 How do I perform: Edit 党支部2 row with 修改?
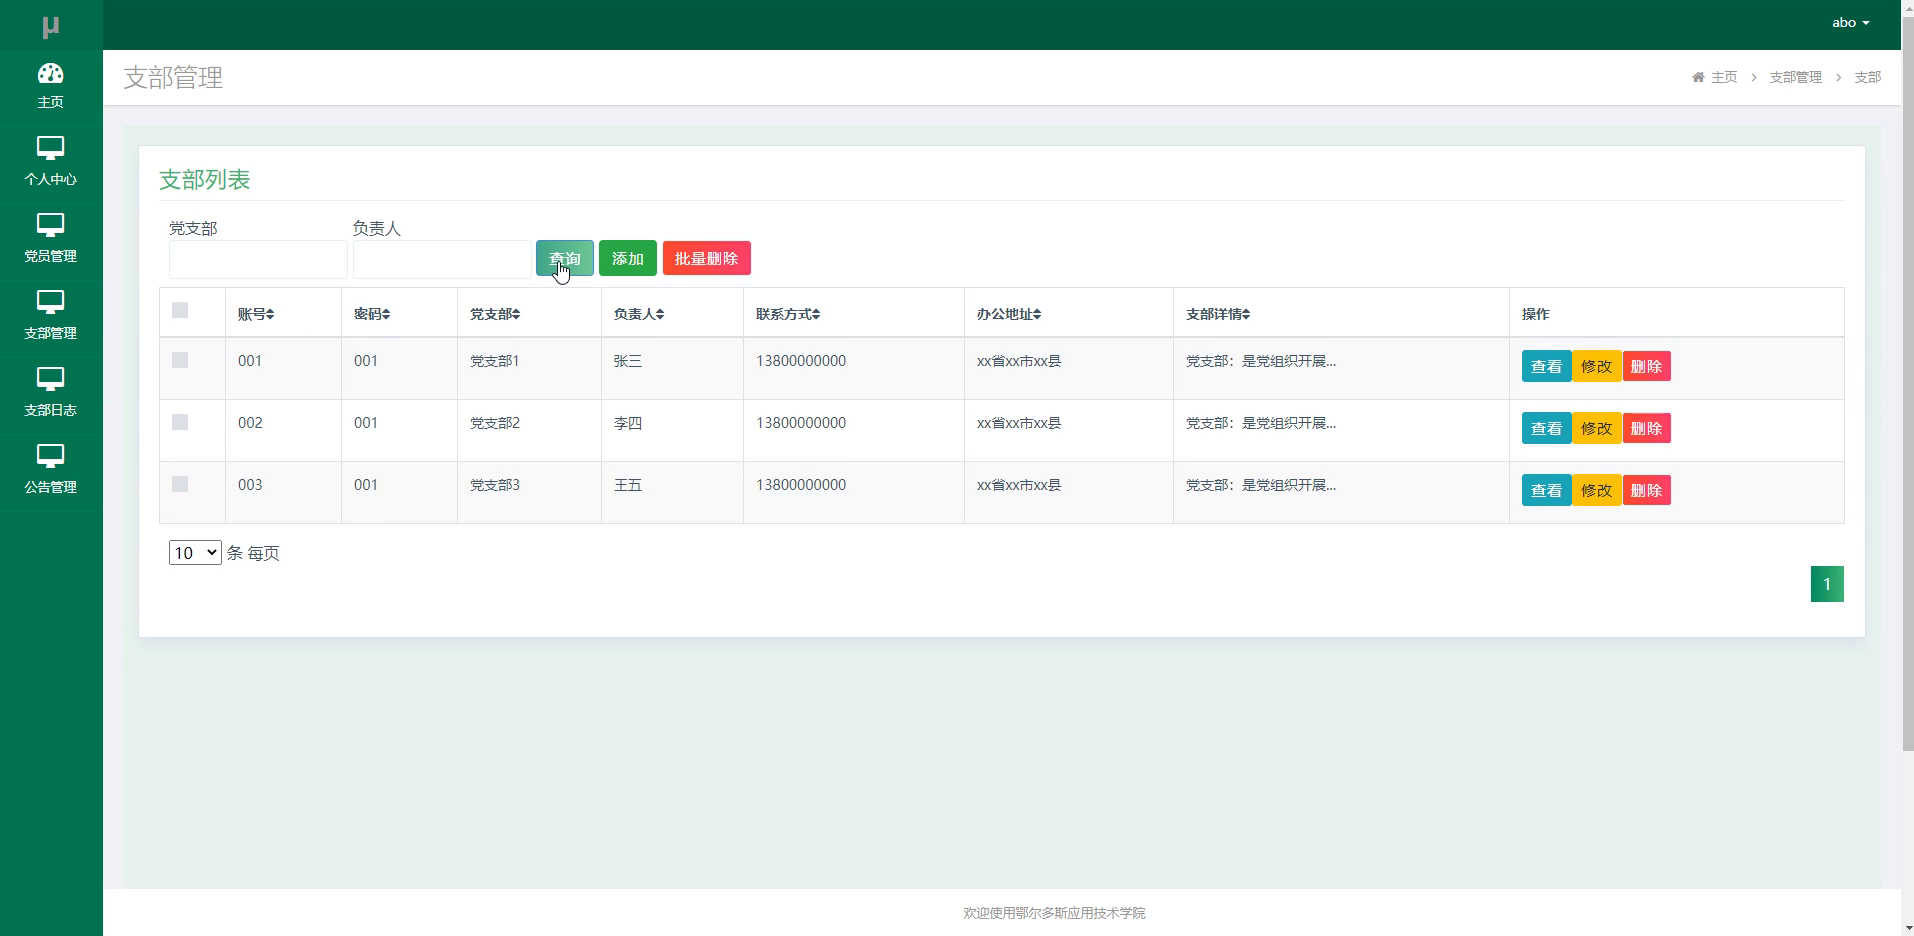(x=1596, y=428)
